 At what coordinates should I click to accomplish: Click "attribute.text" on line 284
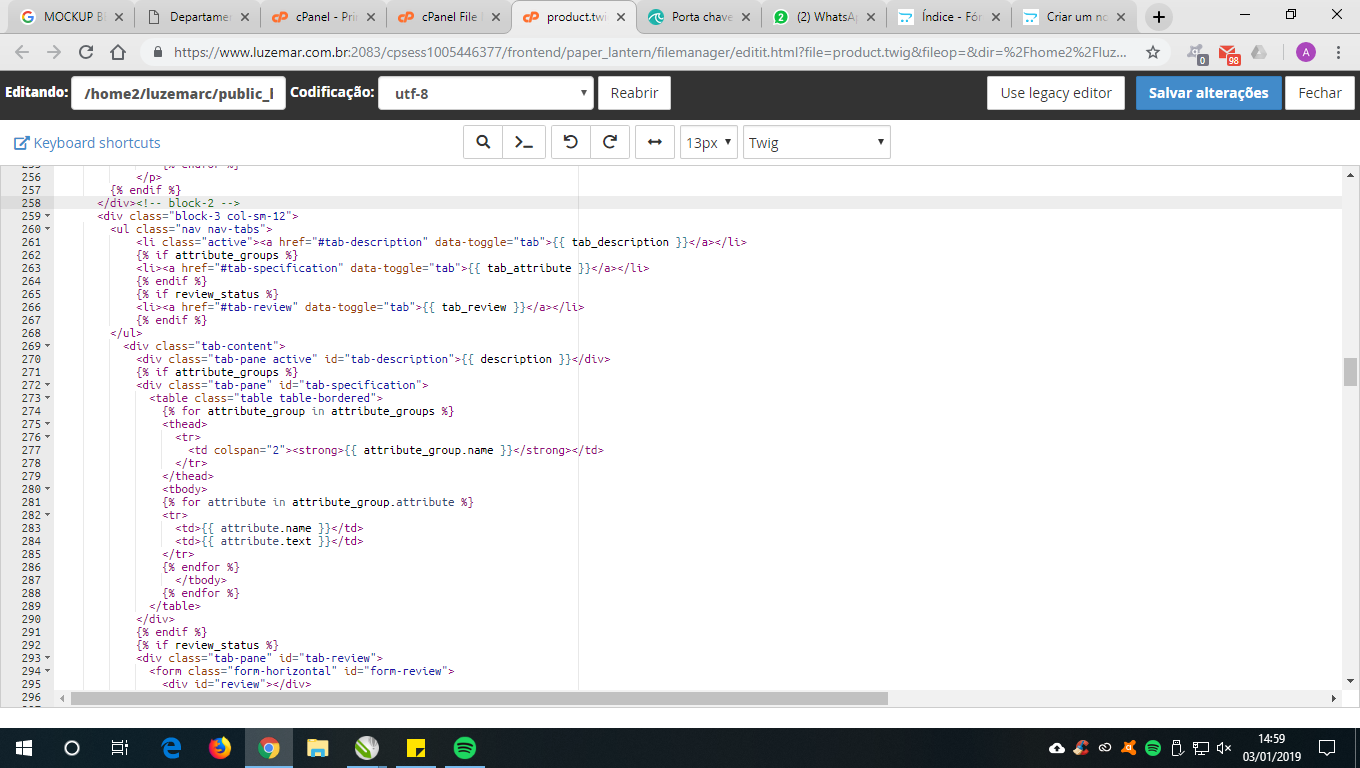coord(266,541)
